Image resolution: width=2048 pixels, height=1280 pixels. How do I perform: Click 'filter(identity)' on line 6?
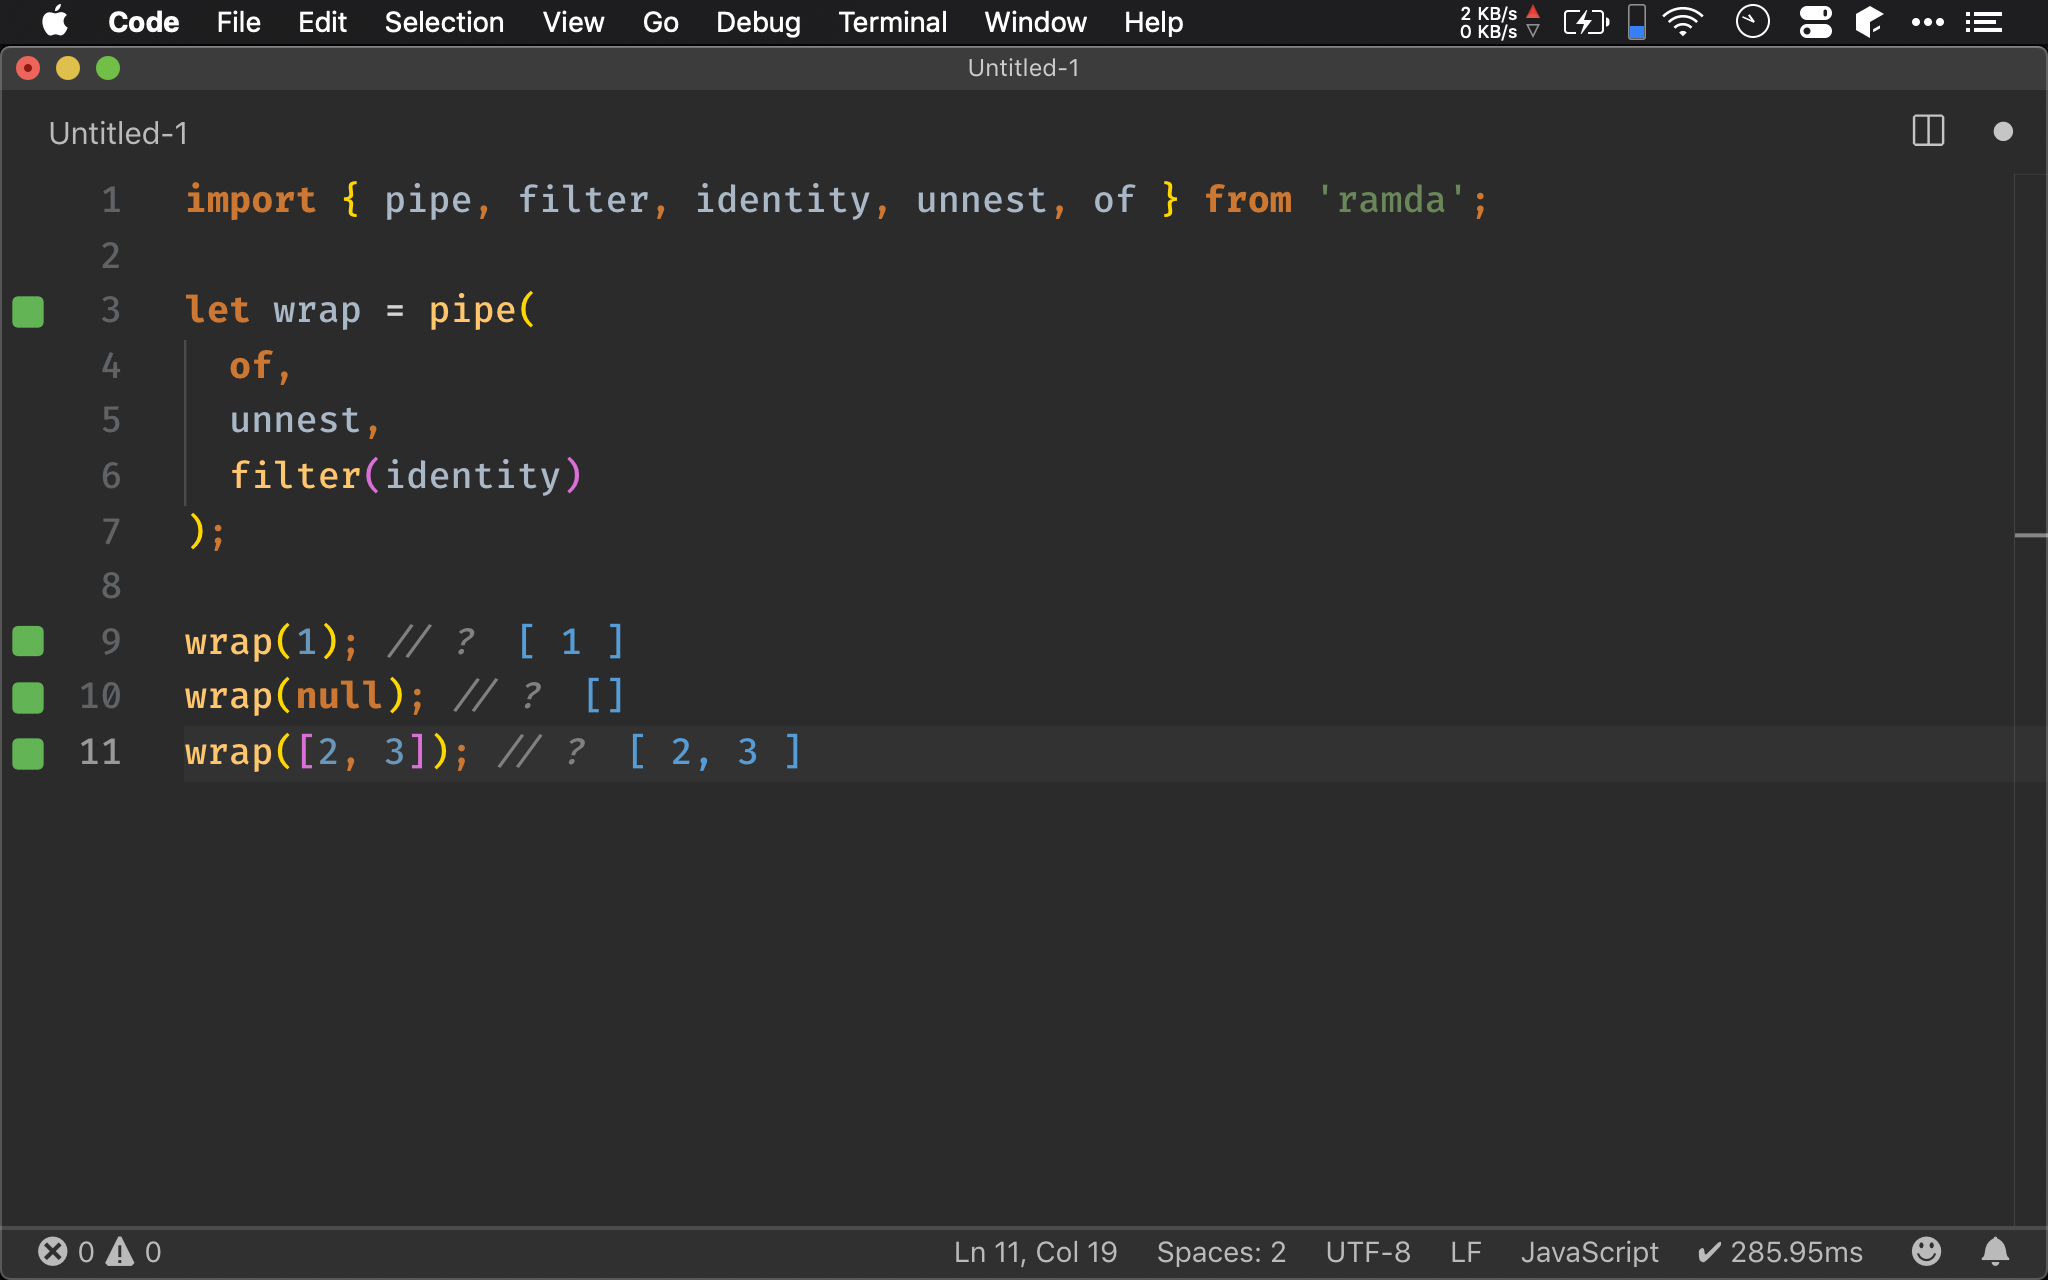click(x=406, y=475)
